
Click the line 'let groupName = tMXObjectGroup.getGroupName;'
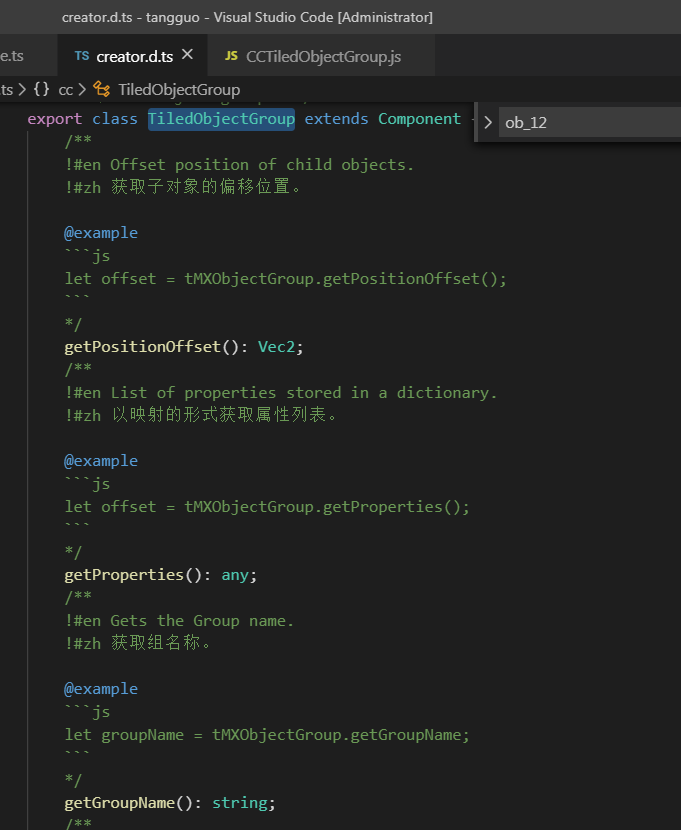(267, 735)
